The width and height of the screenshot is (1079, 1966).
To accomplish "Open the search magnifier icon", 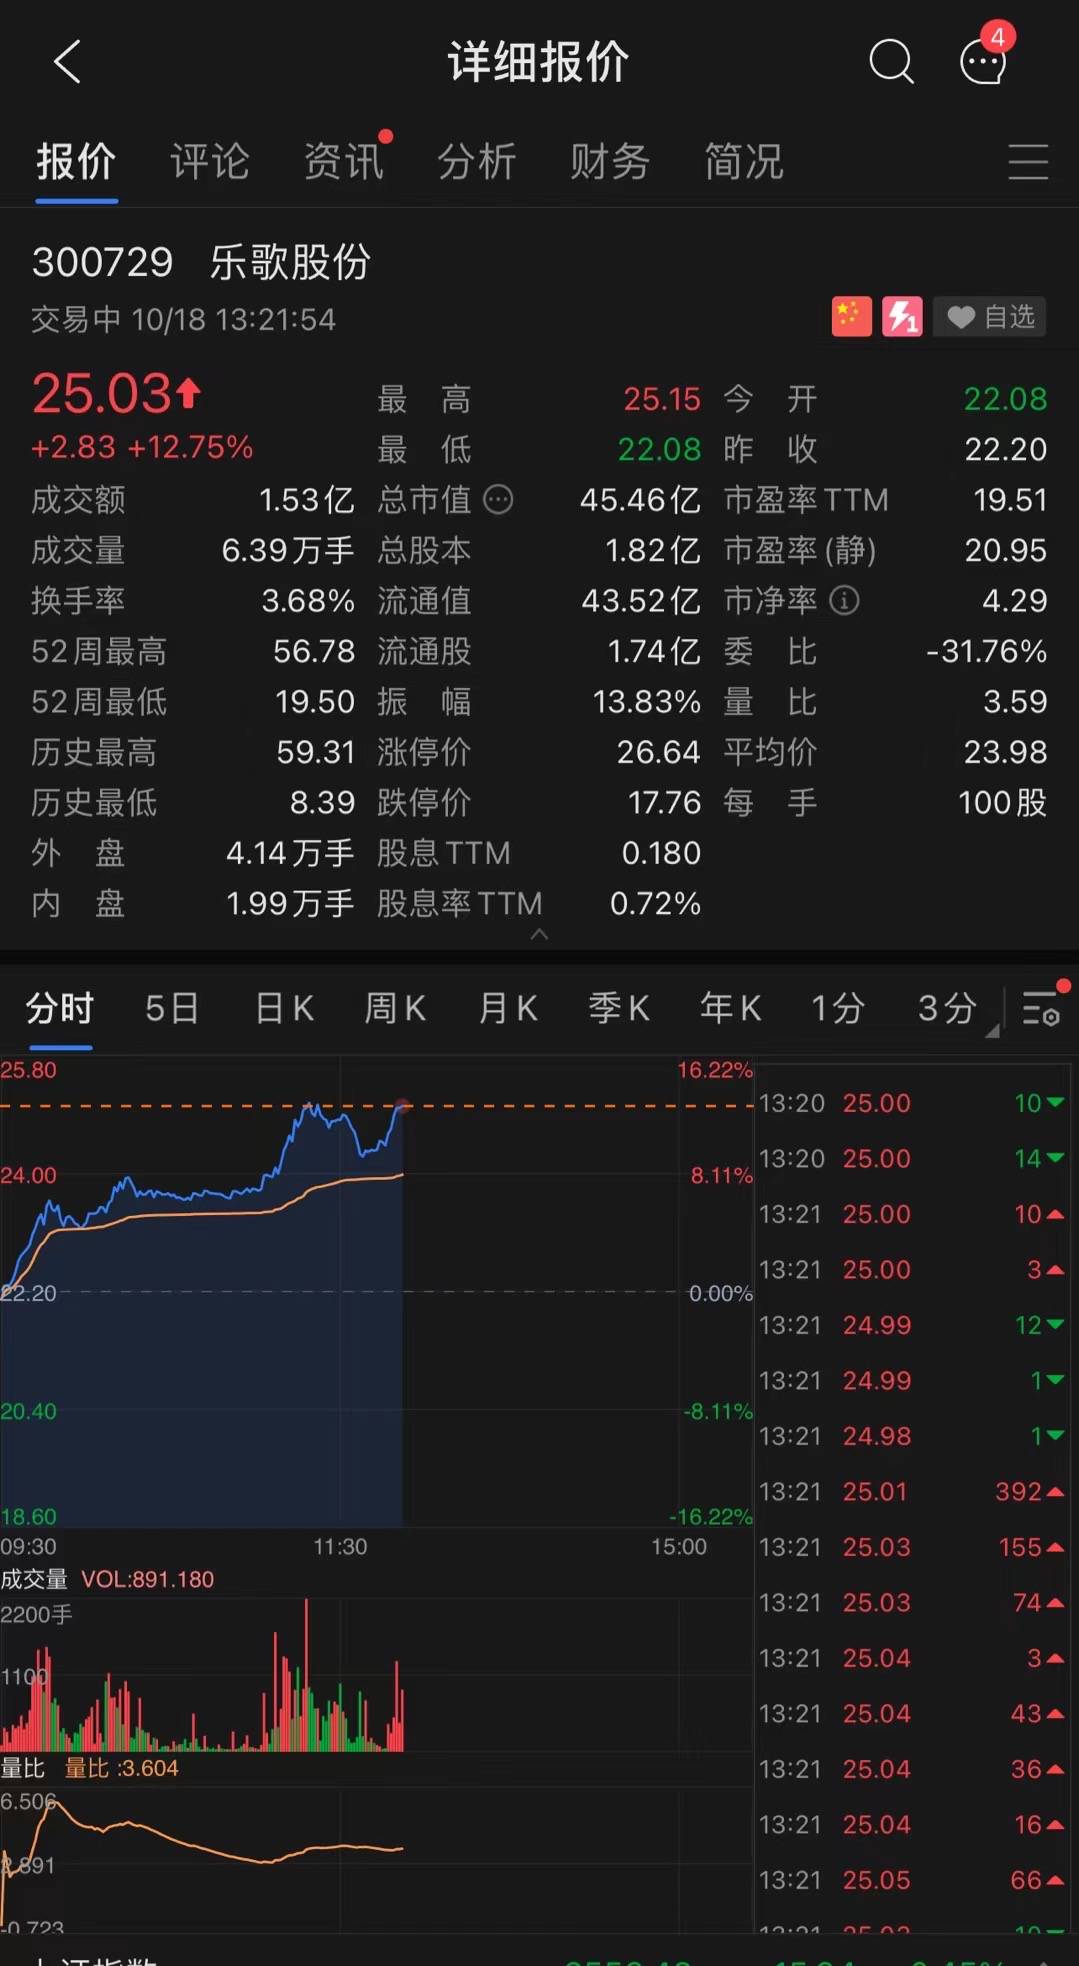I will pyautogui.click(x=890, y=62).
